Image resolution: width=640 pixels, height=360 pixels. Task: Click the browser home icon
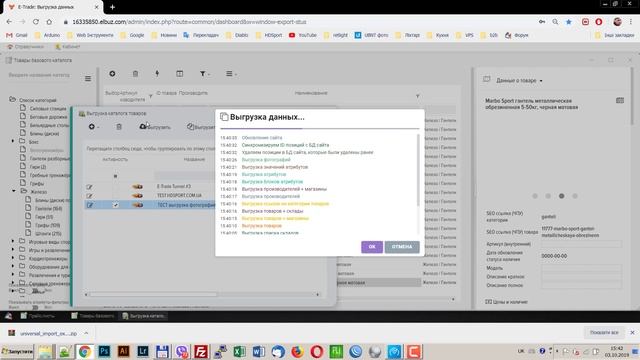point(49,22)
